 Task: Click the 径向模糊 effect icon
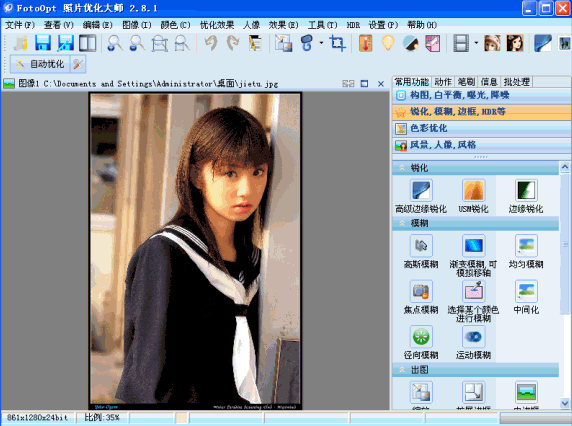coord(421,336)
